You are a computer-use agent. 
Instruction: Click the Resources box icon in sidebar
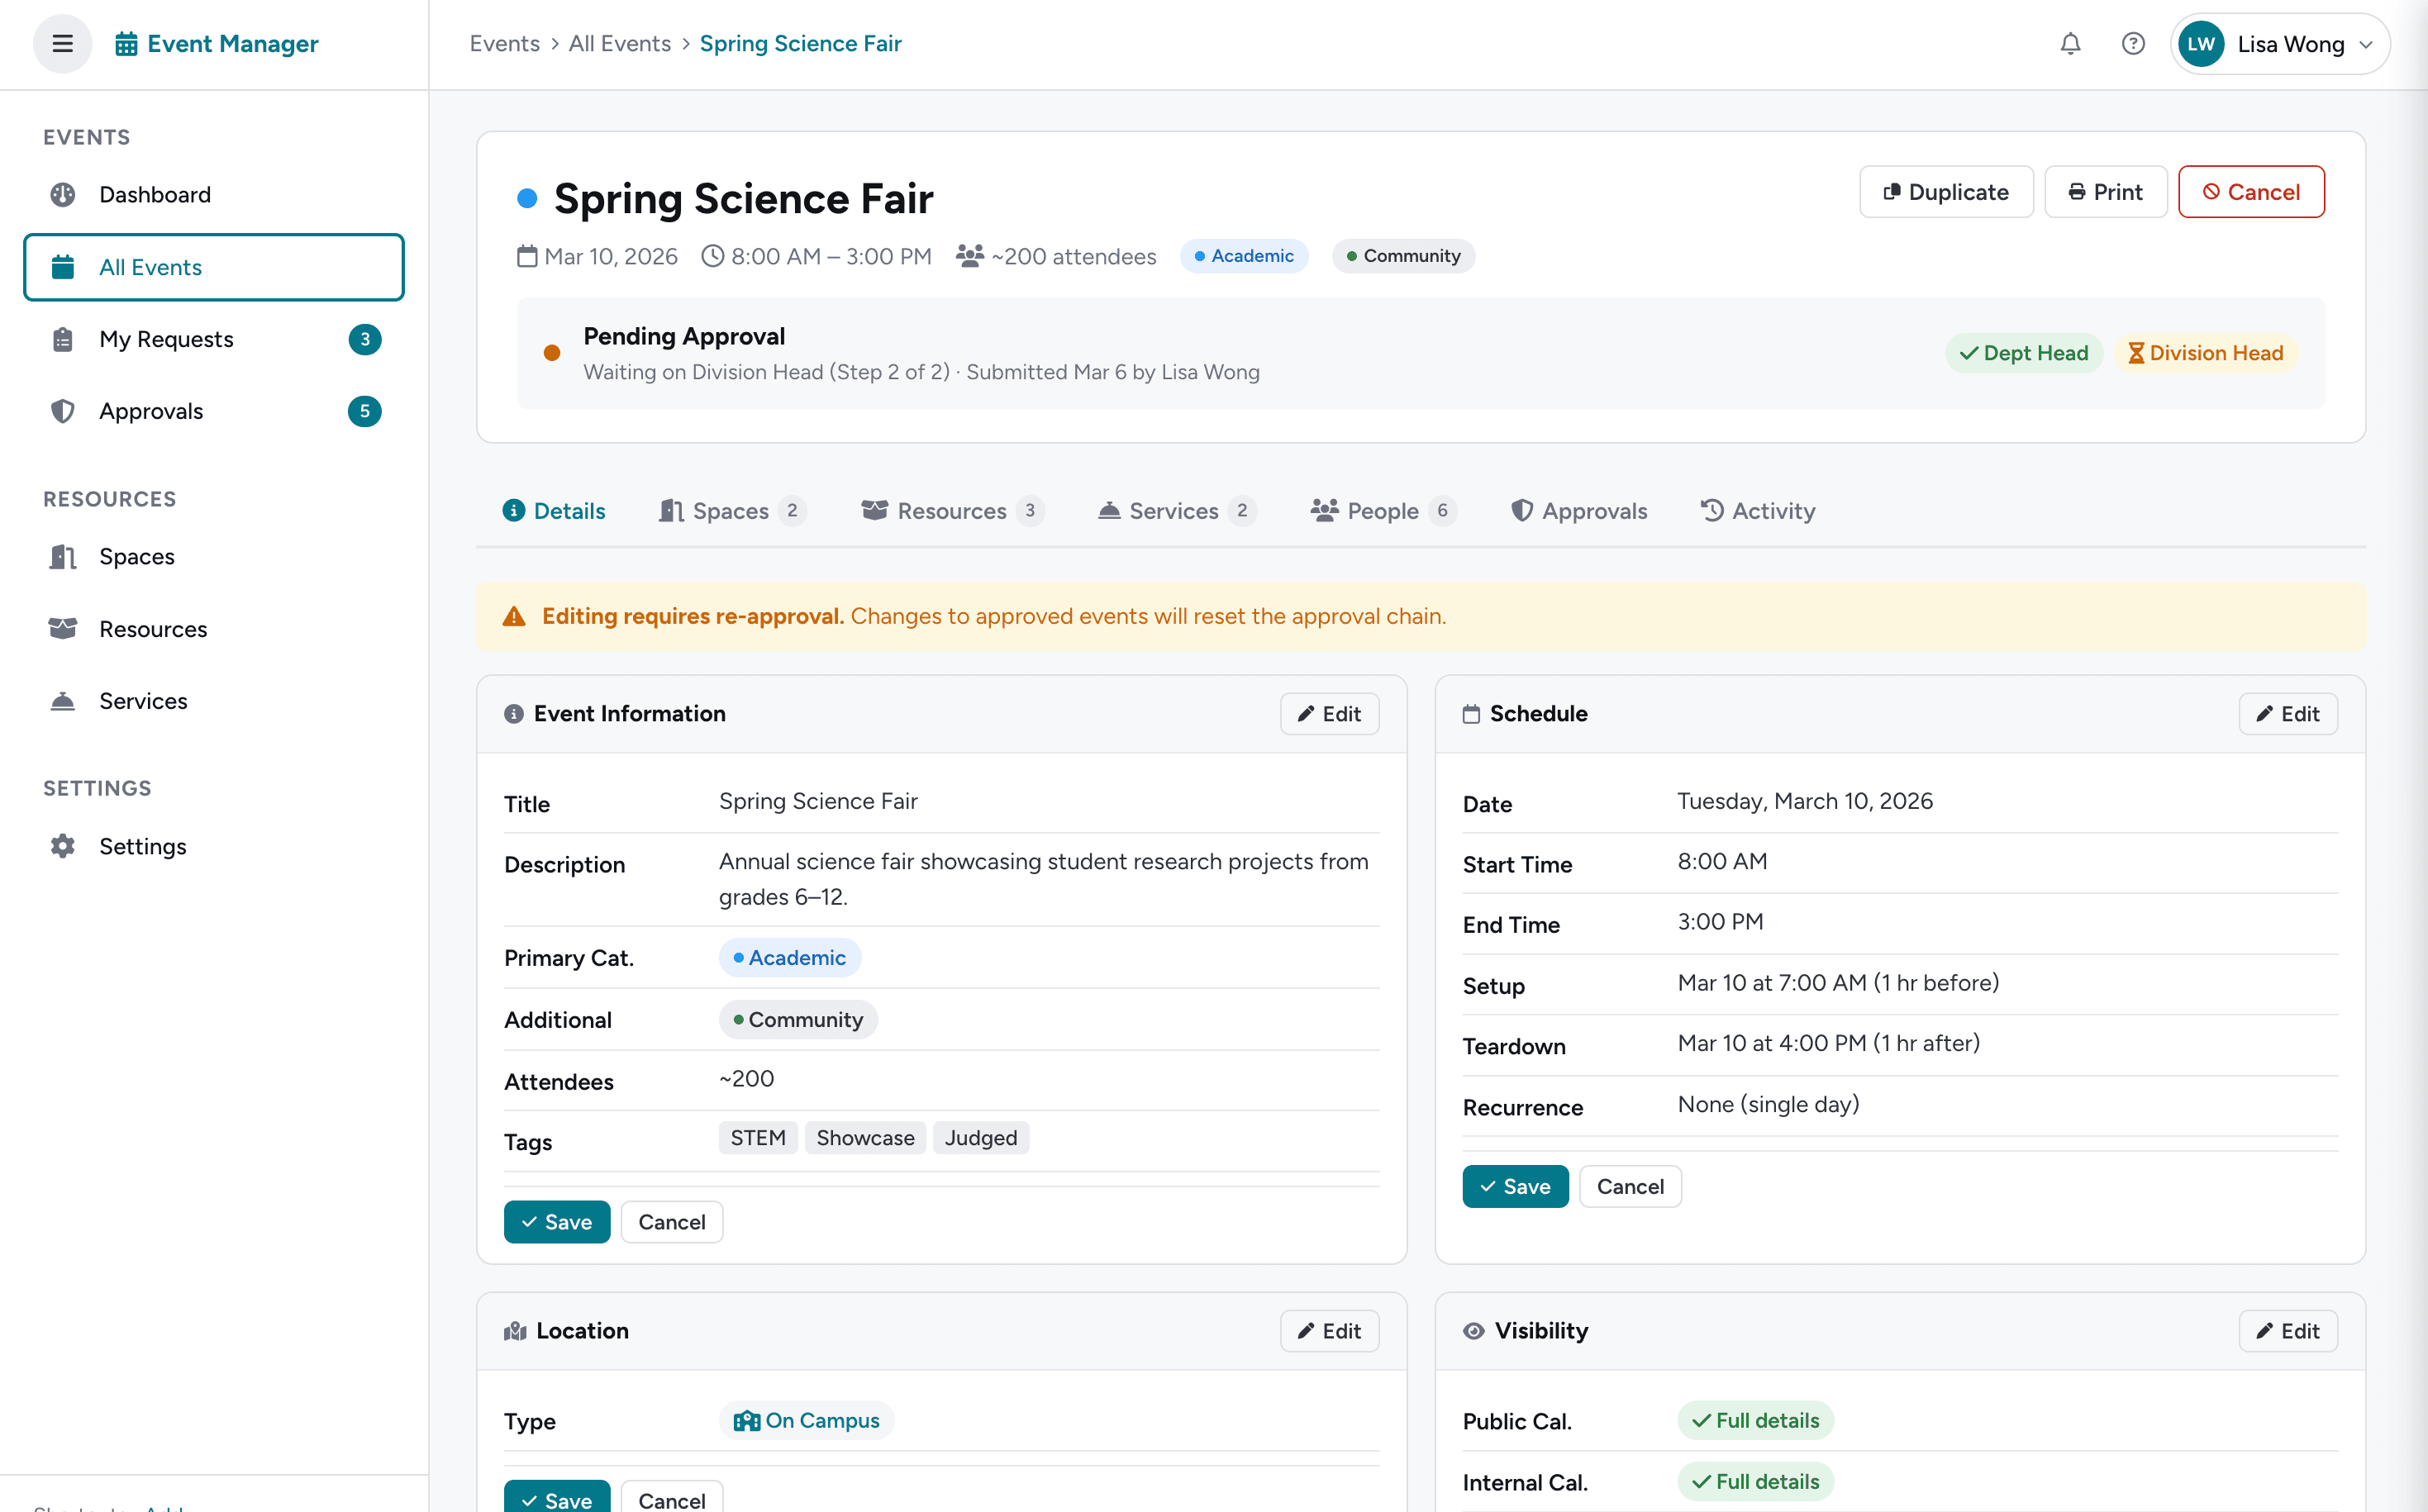pyautogui.click(x=63, y=628)
